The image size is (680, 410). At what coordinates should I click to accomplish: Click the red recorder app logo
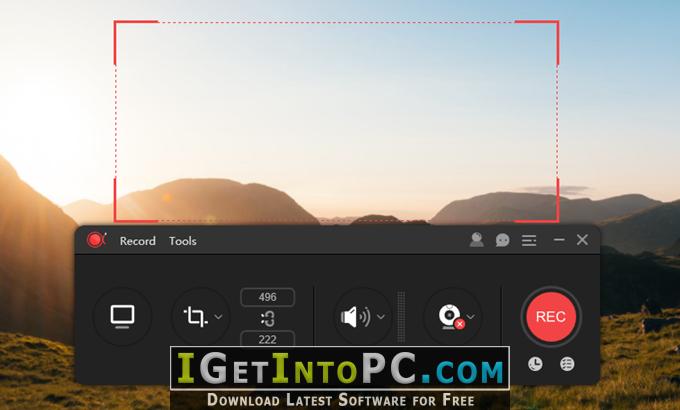click(x=96, y=240)
